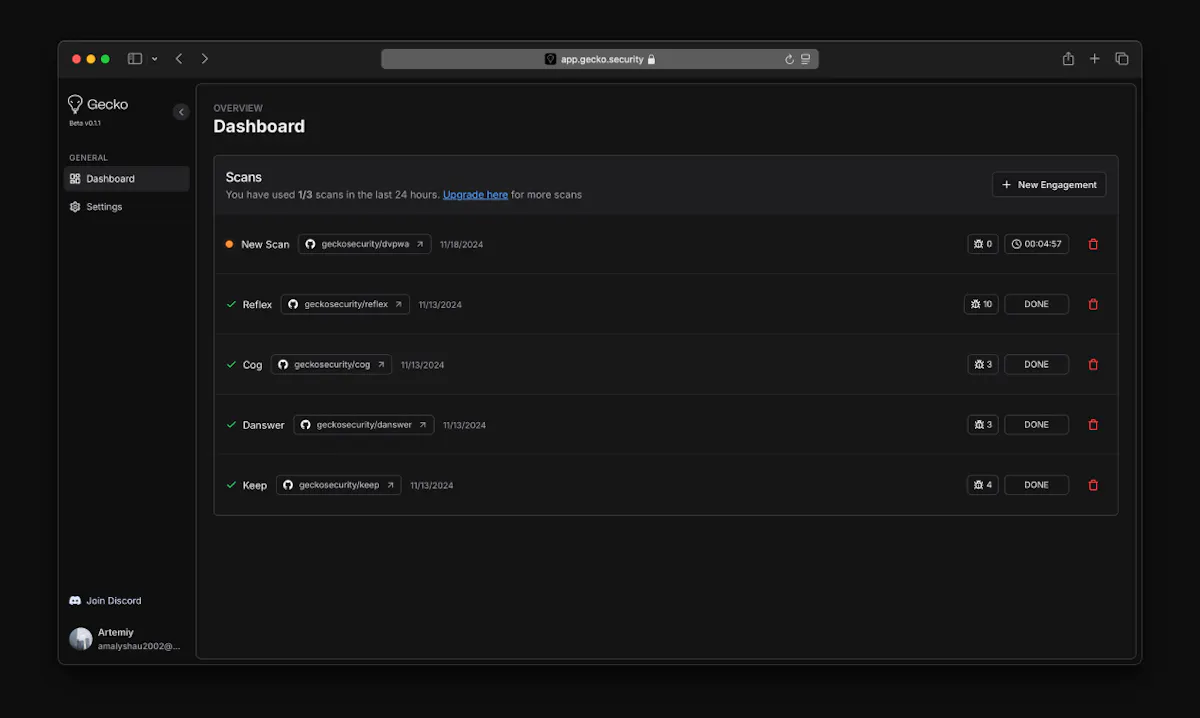Start a New Engagement
Image resolution: width=1200 pixels, height=718 pixels.
pyautogui.click(x=1049, y=185)
